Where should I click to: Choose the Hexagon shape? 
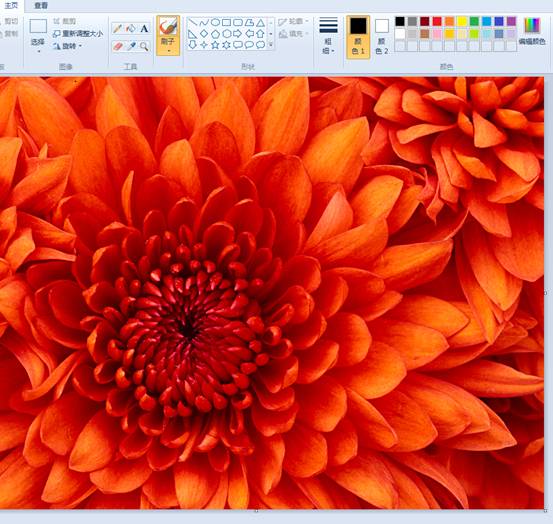(x=226, y=34)
